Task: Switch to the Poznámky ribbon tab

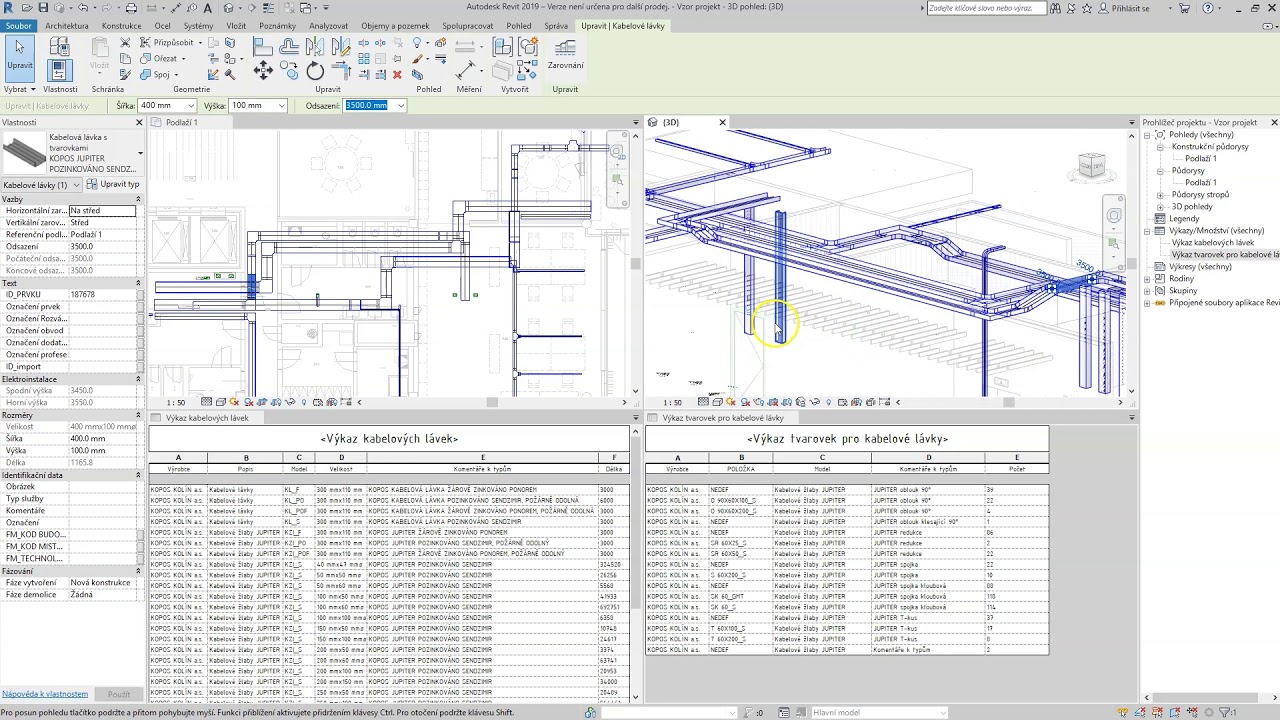Action: (x=277, y=26)
